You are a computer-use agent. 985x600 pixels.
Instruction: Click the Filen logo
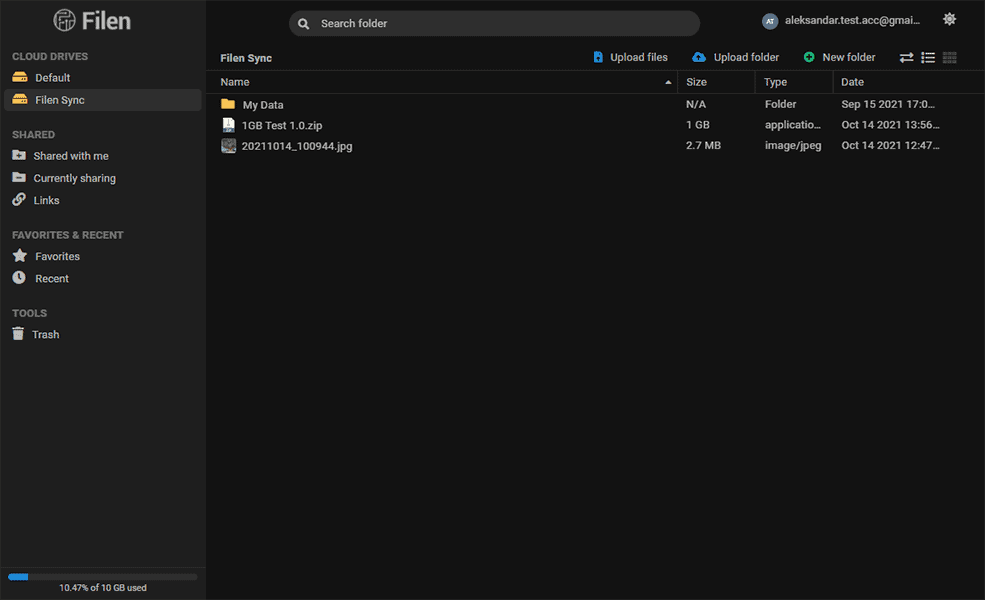click(x=92, y=21)
